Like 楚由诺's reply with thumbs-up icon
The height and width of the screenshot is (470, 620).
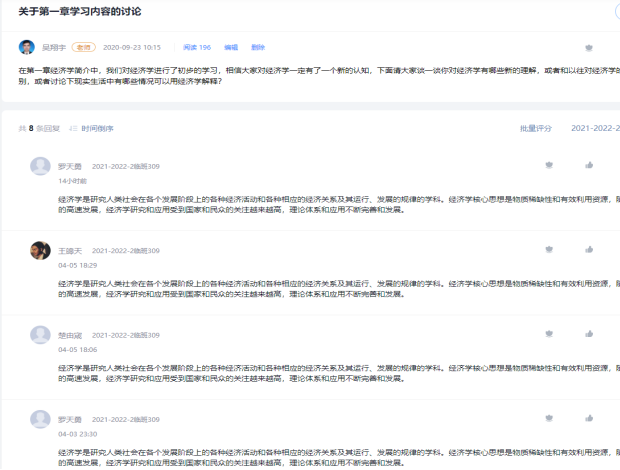coord(589,333)
